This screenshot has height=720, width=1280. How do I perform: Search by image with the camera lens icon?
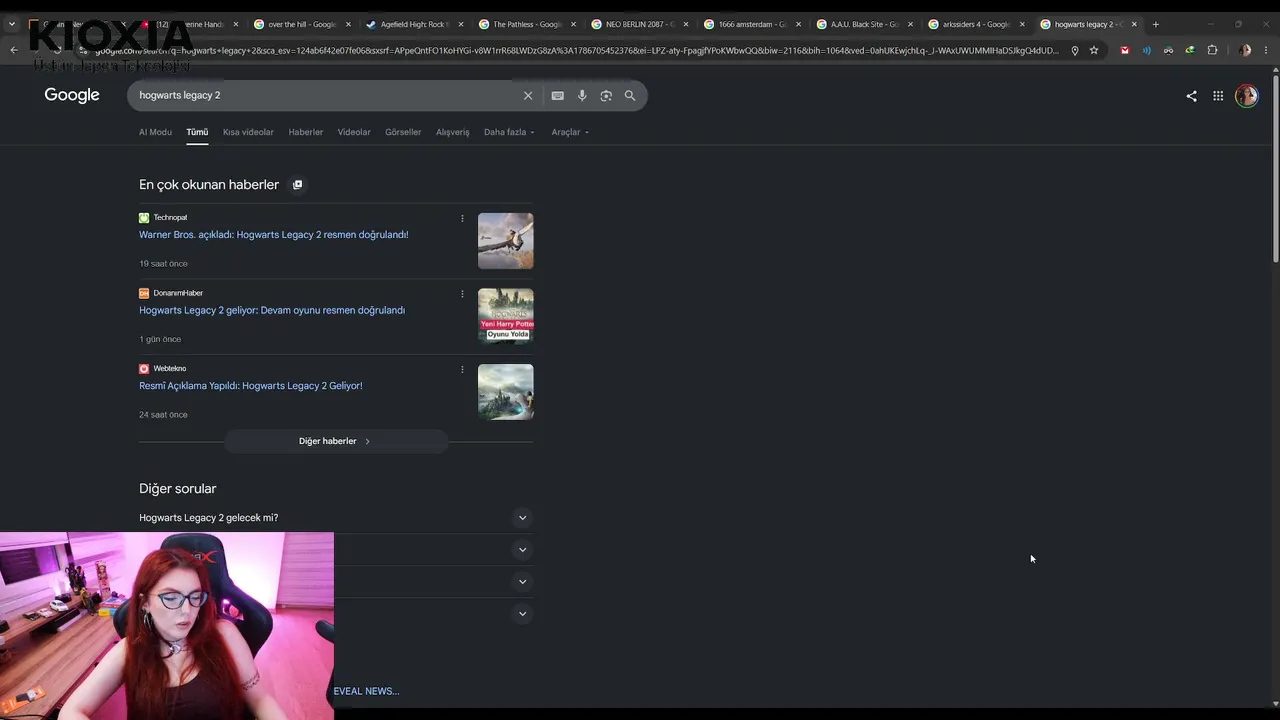606,96
